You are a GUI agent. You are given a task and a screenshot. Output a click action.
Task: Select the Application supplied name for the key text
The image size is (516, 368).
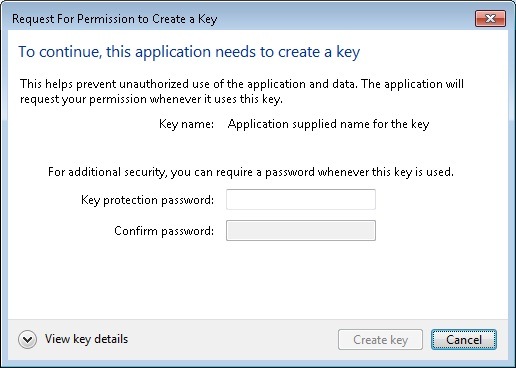pos(328,124)
